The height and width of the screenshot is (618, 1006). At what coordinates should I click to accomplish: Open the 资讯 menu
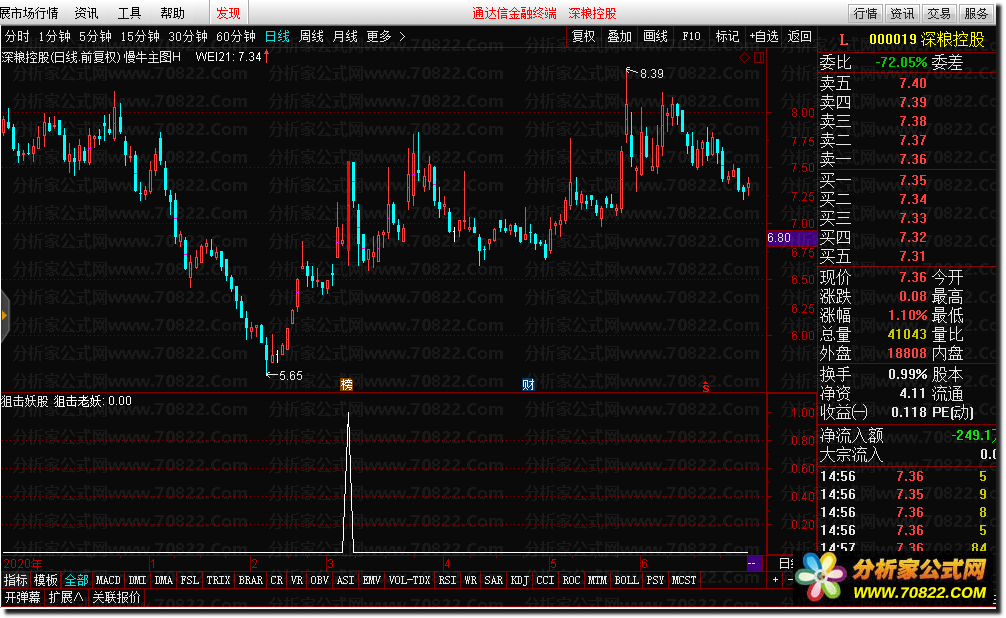[x=86, y=13]
